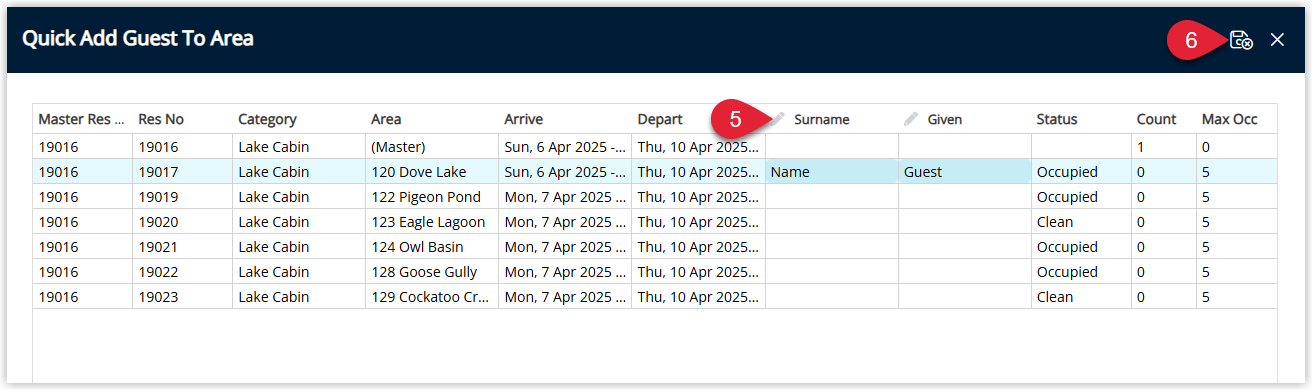Screen dimensions: 1313x391
Task: Click Given cell in 128 Goose Gully row
Action: pyautogui.click(x=965, y=272)
